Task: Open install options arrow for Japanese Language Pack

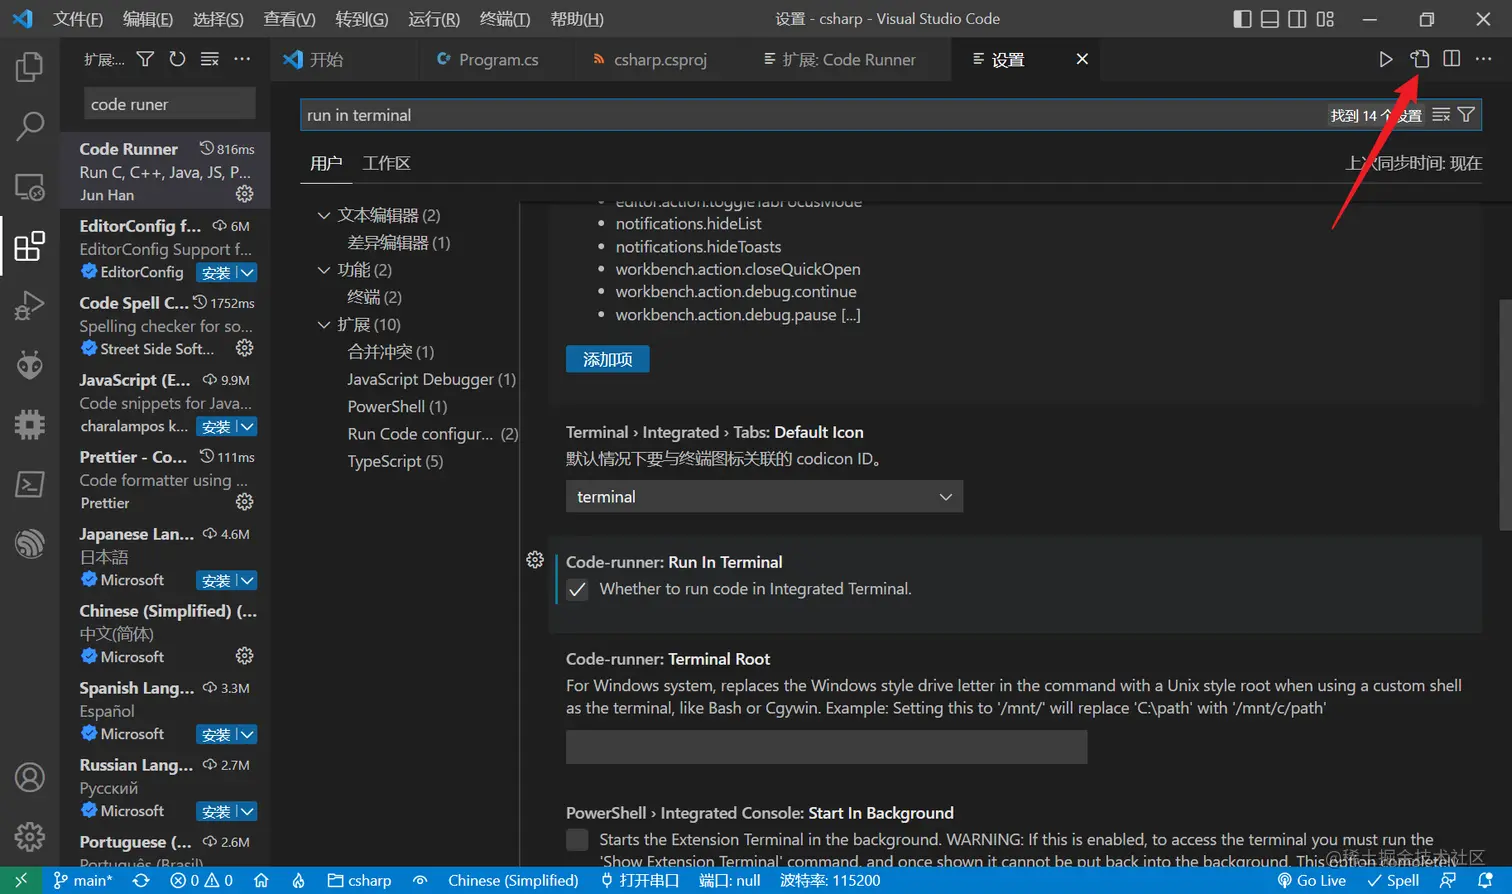Action: [247, 581]
